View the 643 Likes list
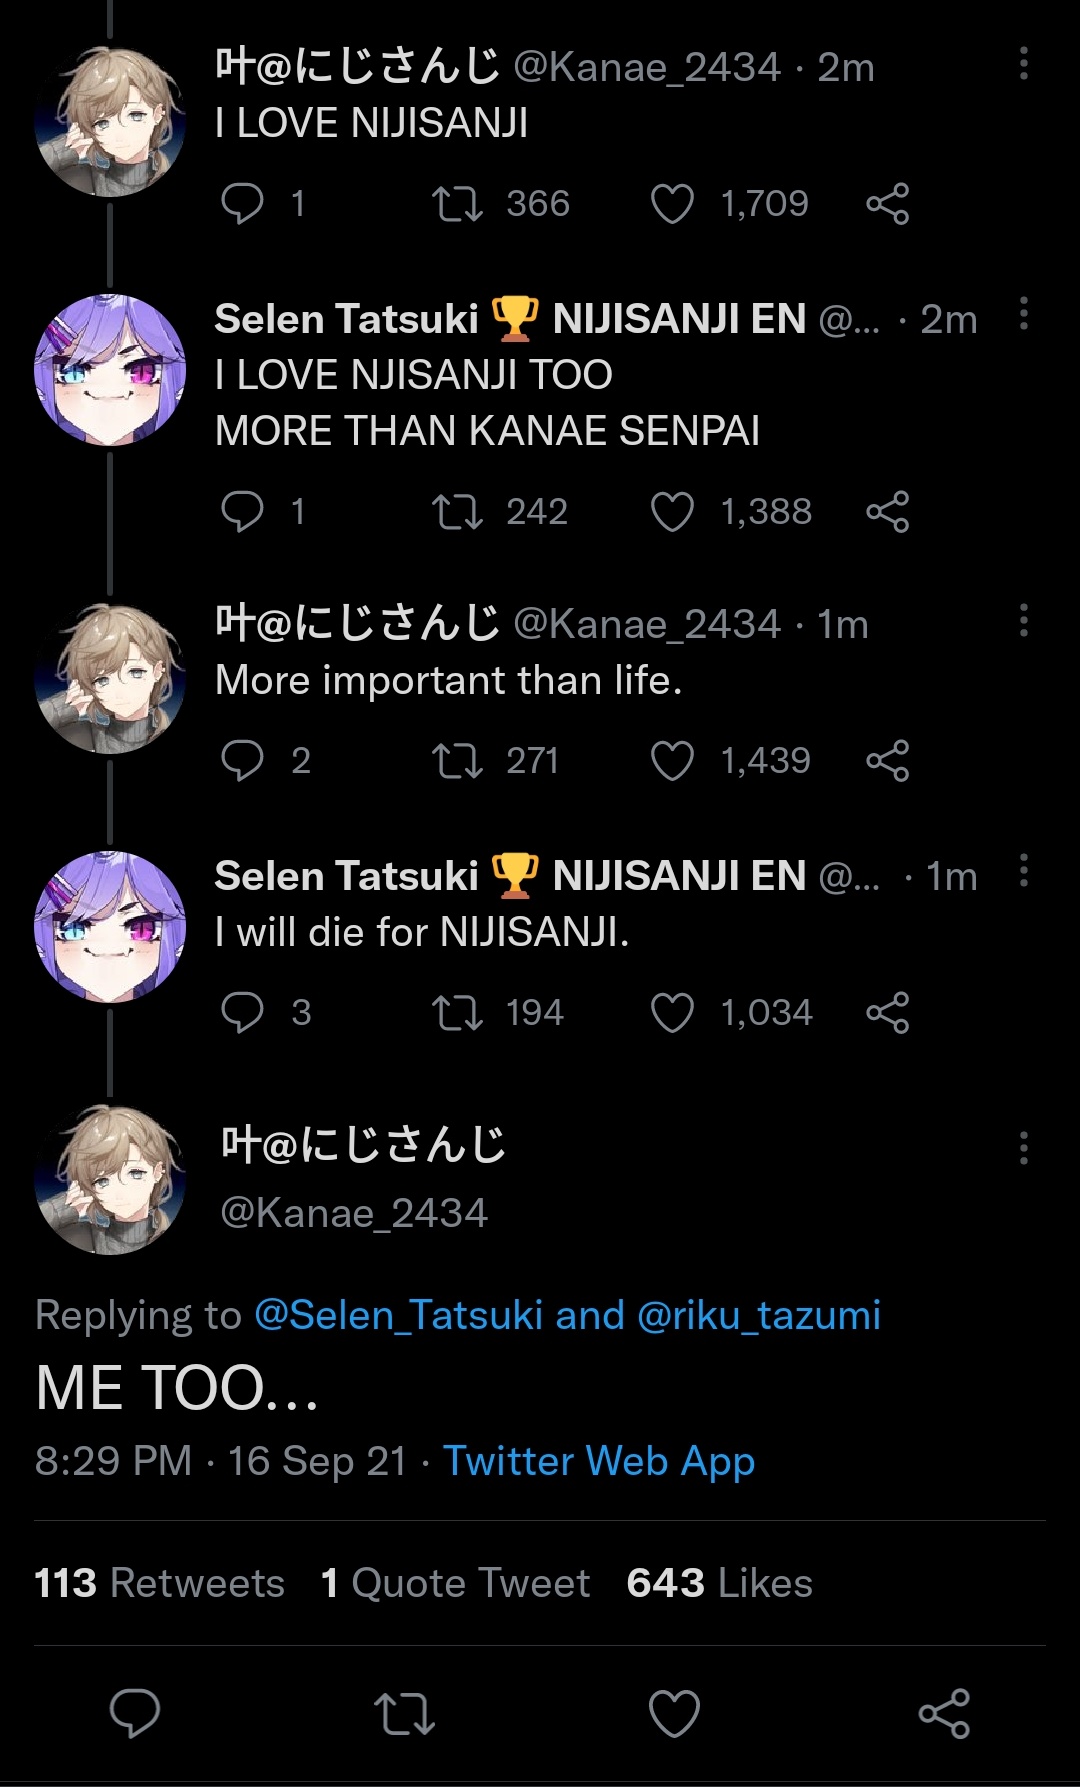Viewport: 1080px width, 1787px height. pos(719,1583)
